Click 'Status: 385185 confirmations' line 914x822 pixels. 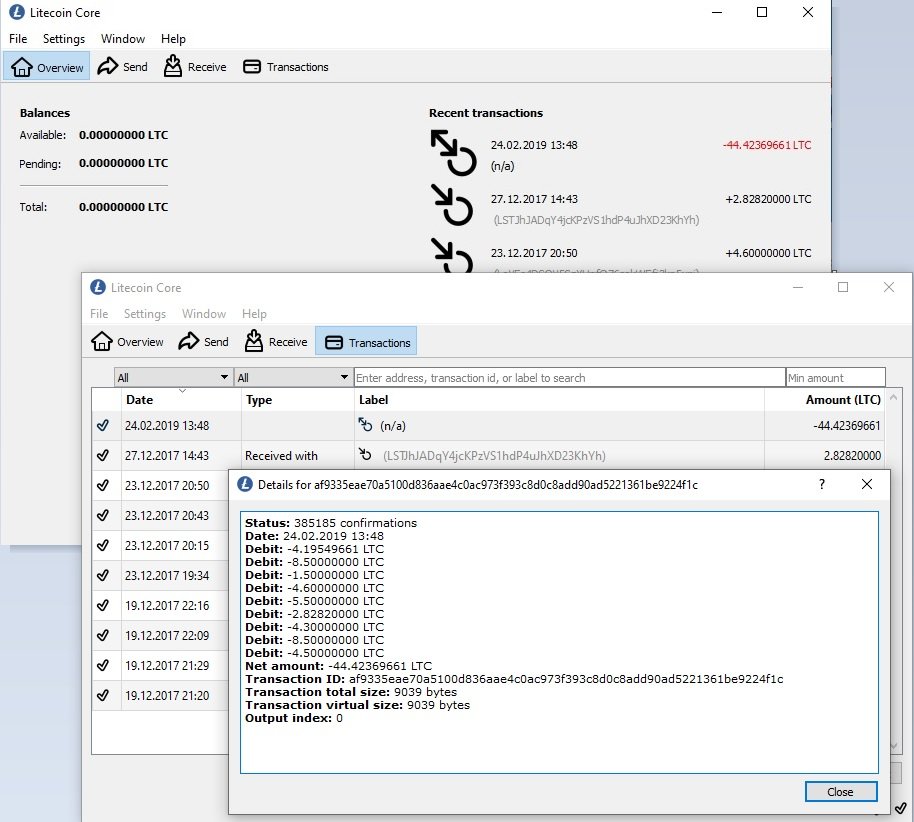[331, 523]
